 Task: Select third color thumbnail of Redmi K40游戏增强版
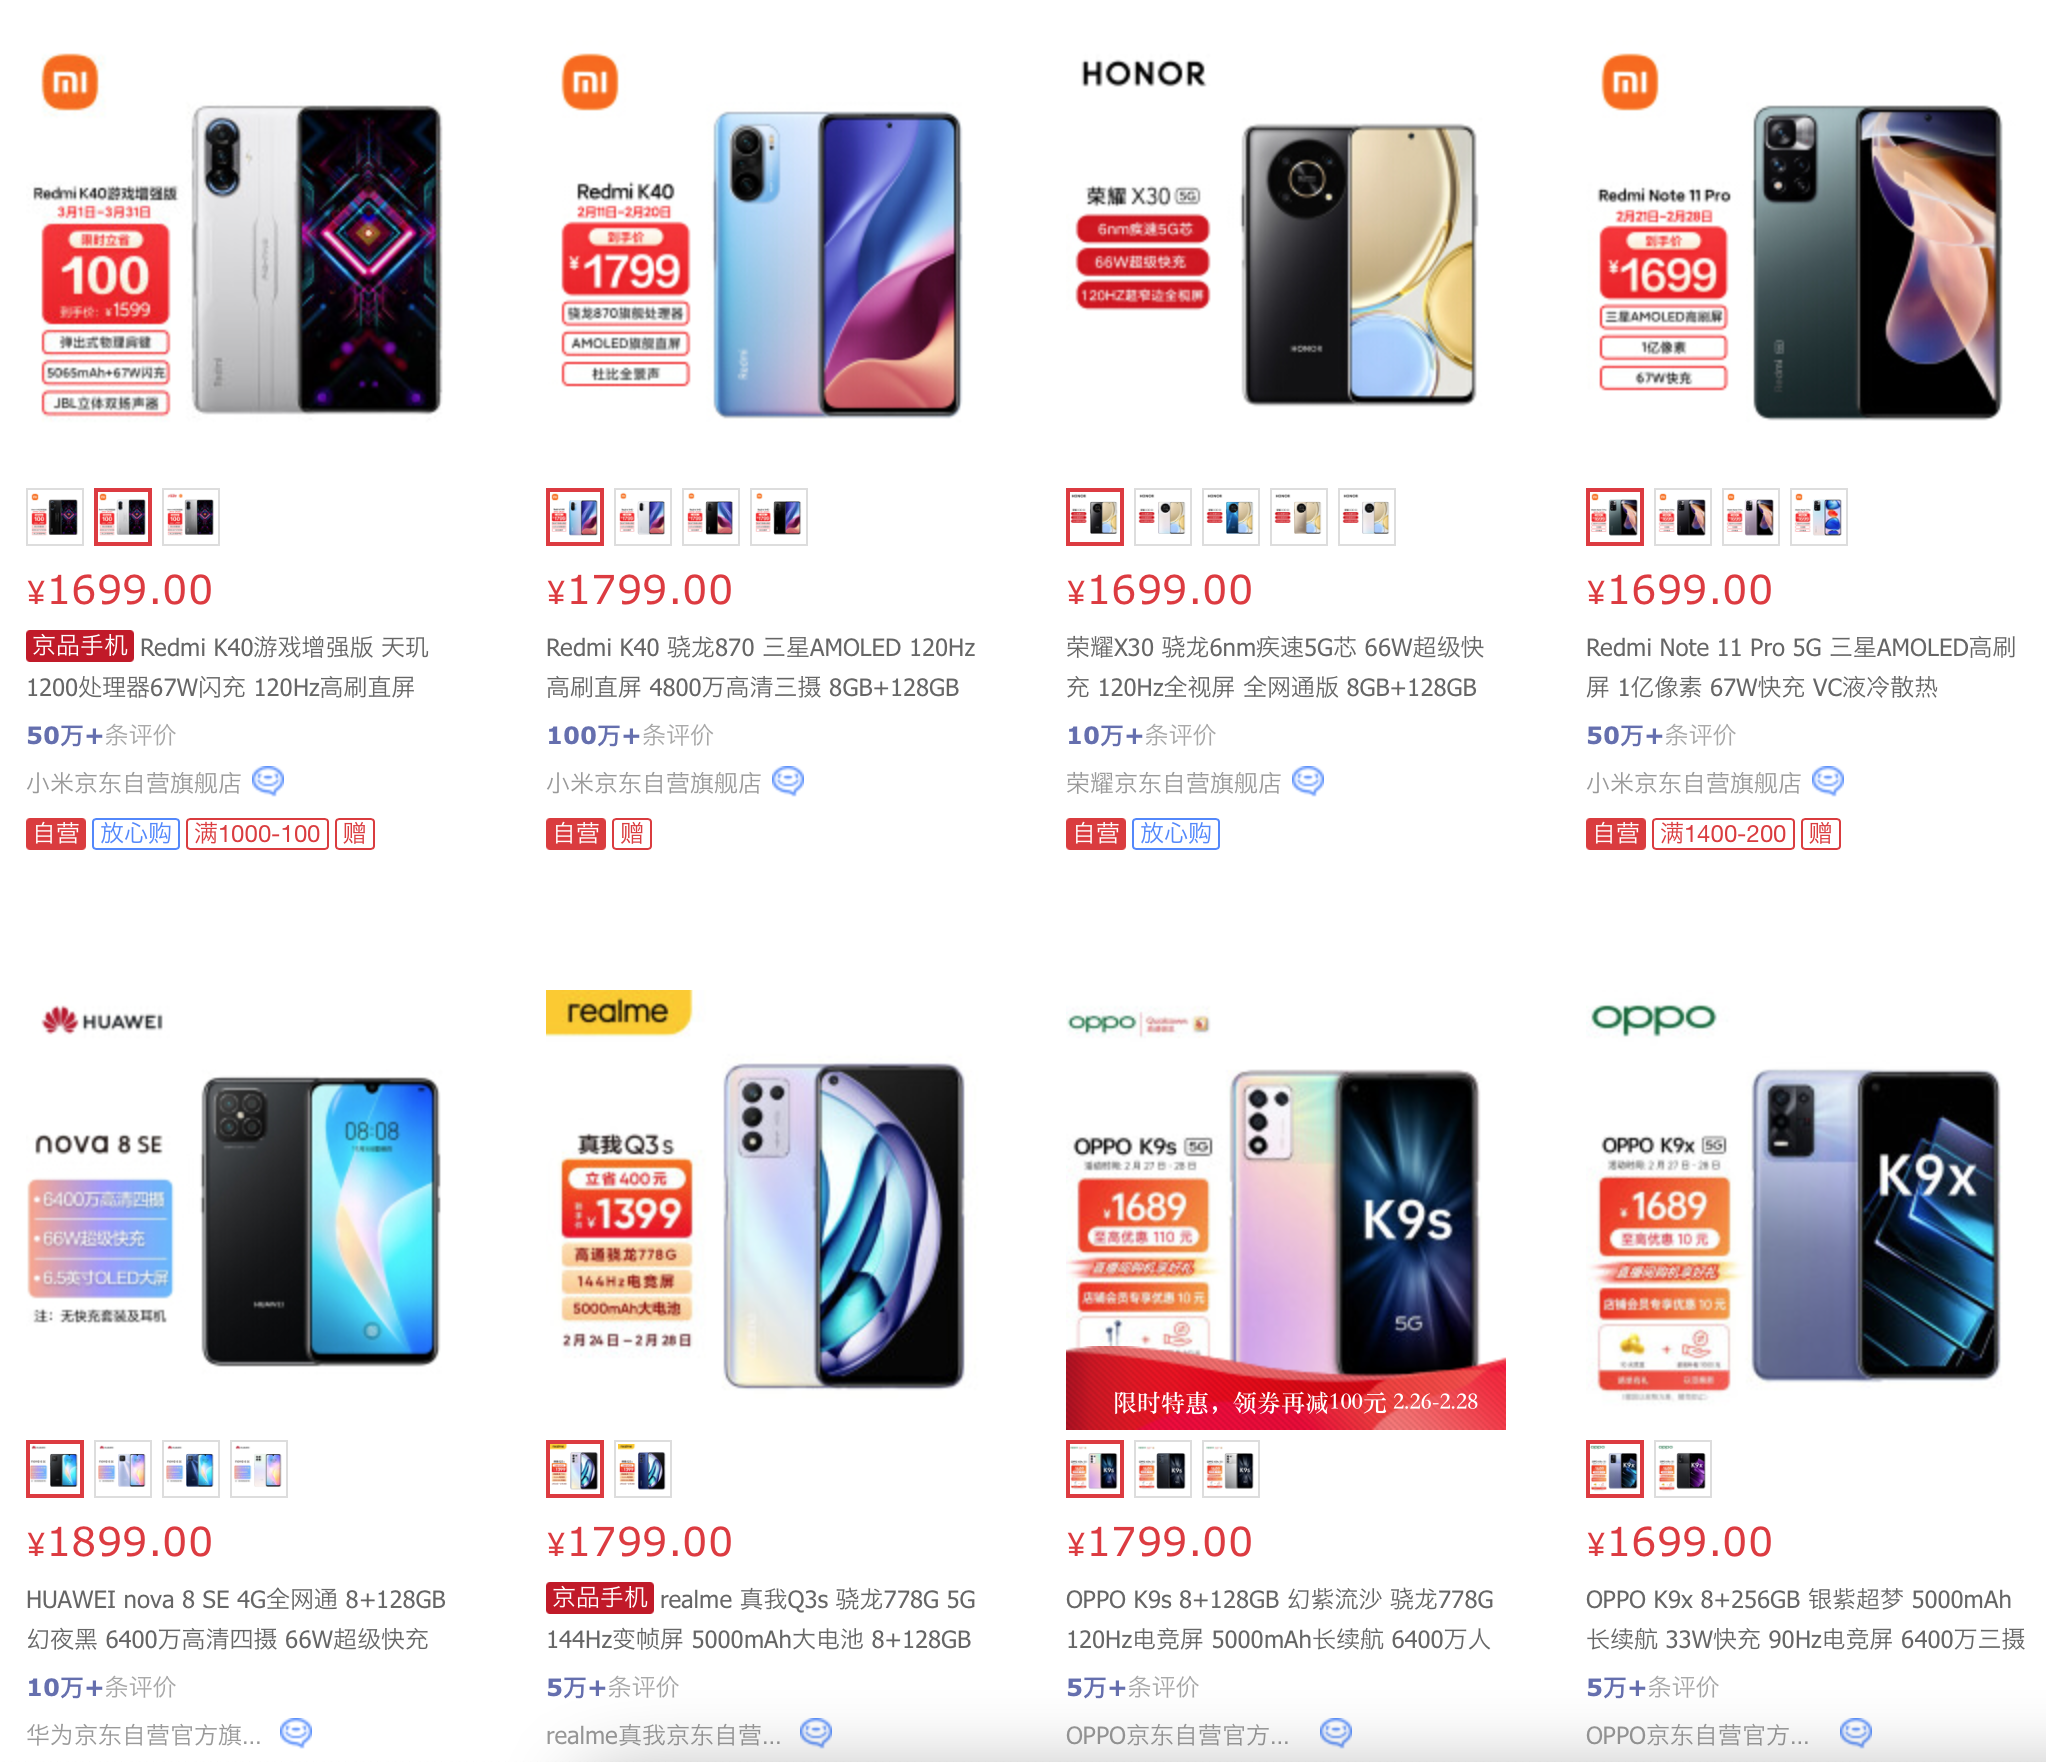[x=191, y=517]
